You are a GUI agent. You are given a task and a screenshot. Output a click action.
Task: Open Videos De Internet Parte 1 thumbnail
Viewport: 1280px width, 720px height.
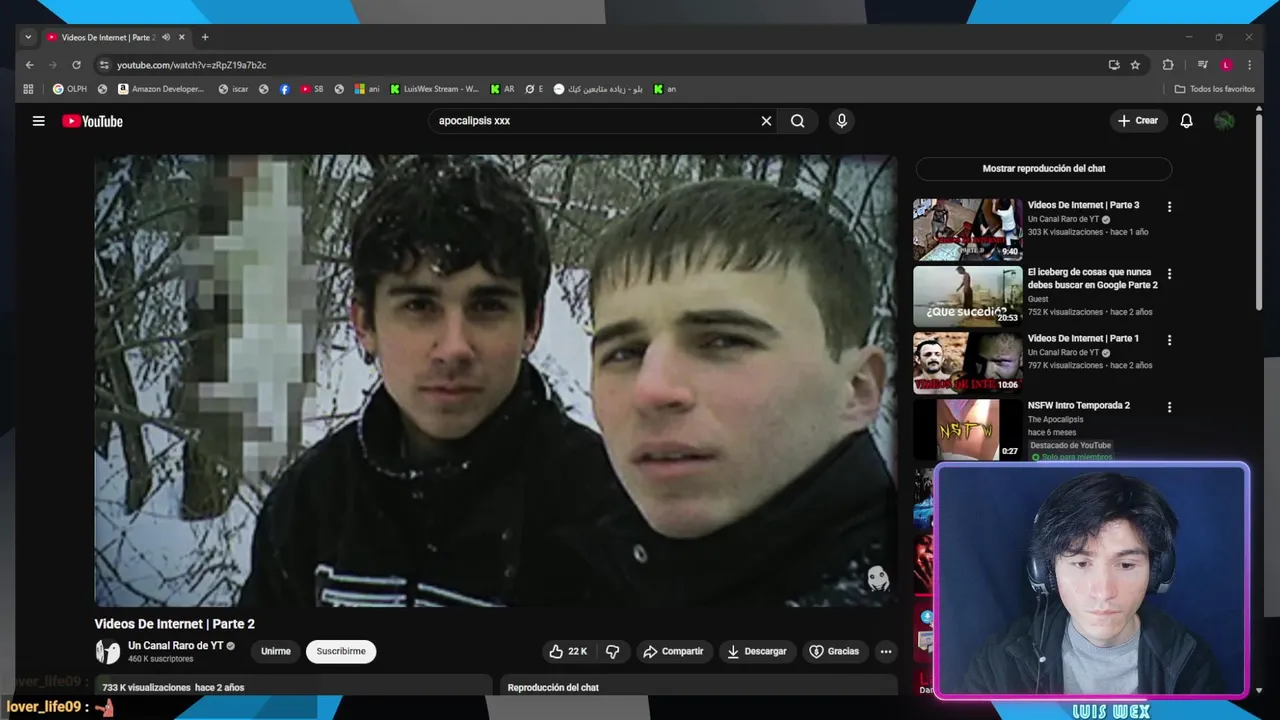point(968,363)
